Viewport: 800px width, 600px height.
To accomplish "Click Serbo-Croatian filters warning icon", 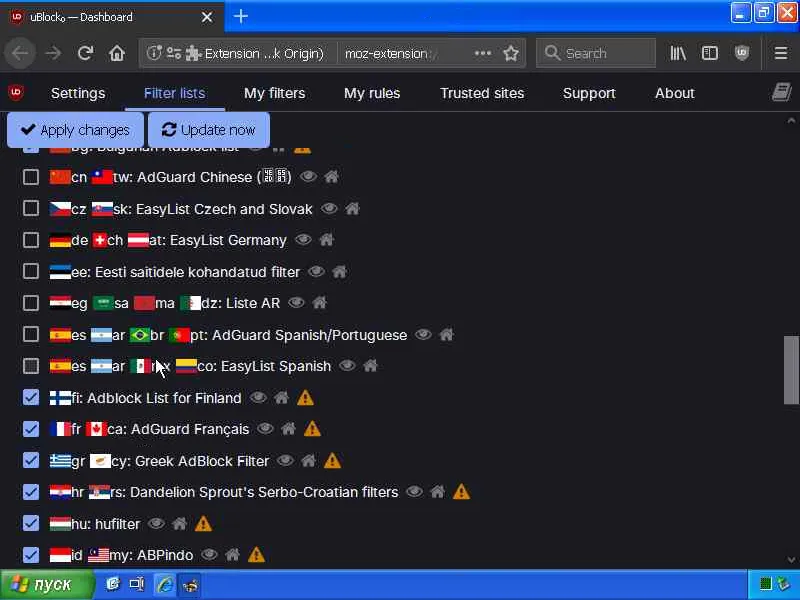I will pyautogui.click(x=461, y=492).
